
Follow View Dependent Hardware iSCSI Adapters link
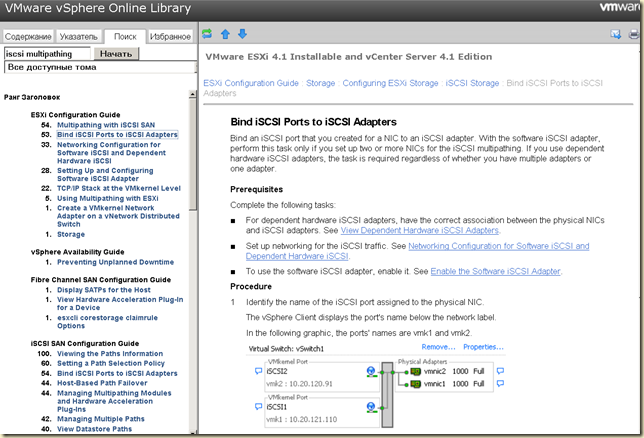coord(420,231)
